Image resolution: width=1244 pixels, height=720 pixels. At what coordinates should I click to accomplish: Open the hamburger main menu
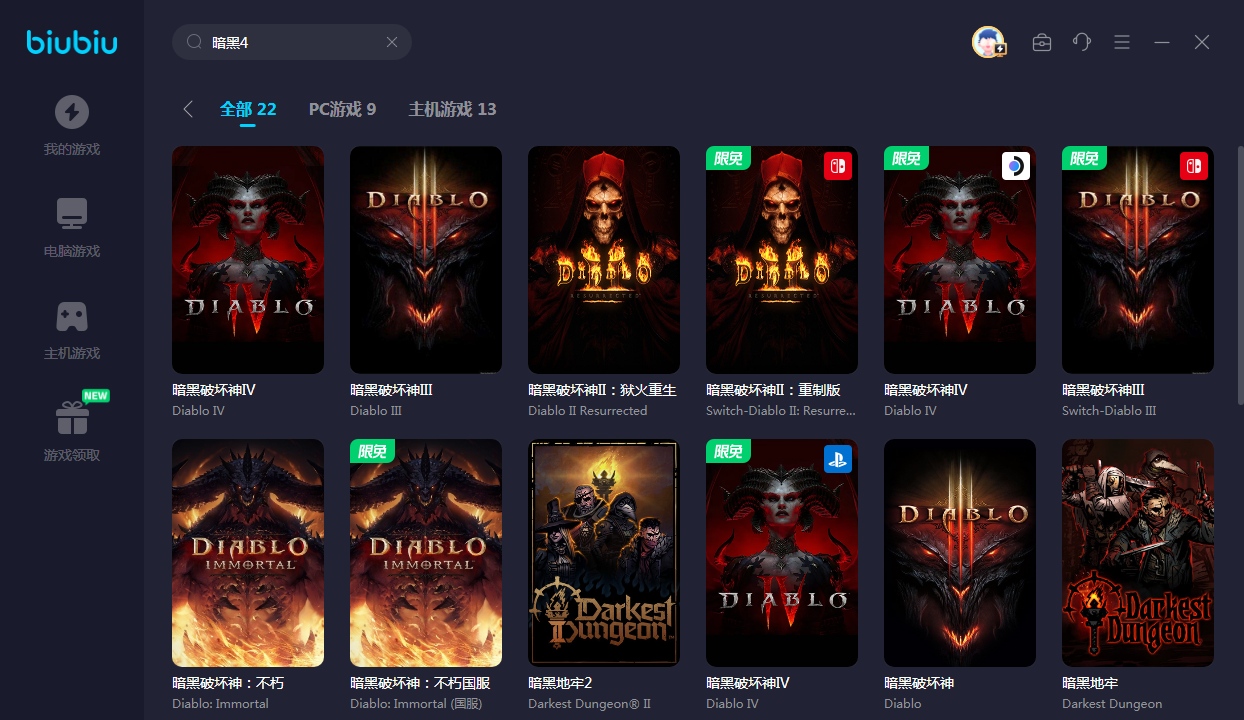tap(1122, 42)
